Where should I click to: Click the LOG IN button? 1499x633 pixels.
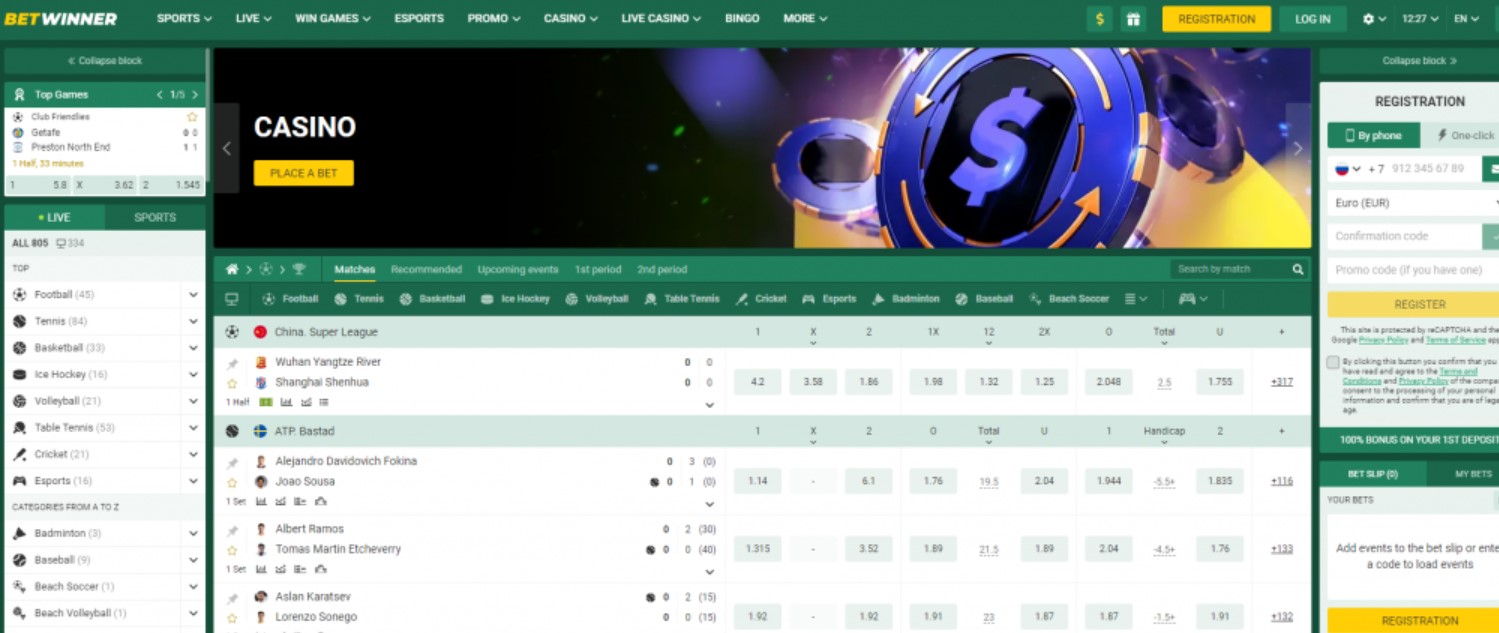point(1313,19)
